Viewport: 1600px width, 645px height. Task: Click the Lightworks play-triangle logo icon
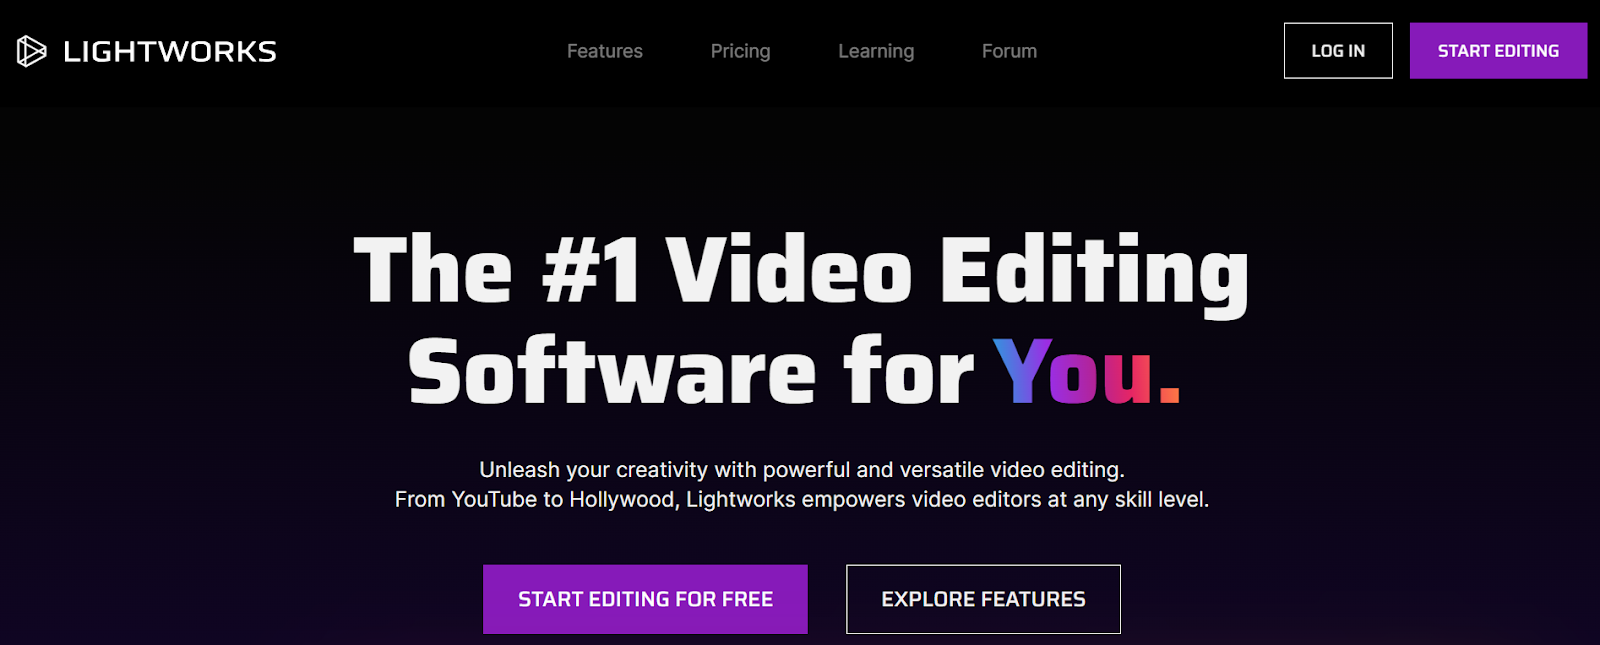[31, 51]
